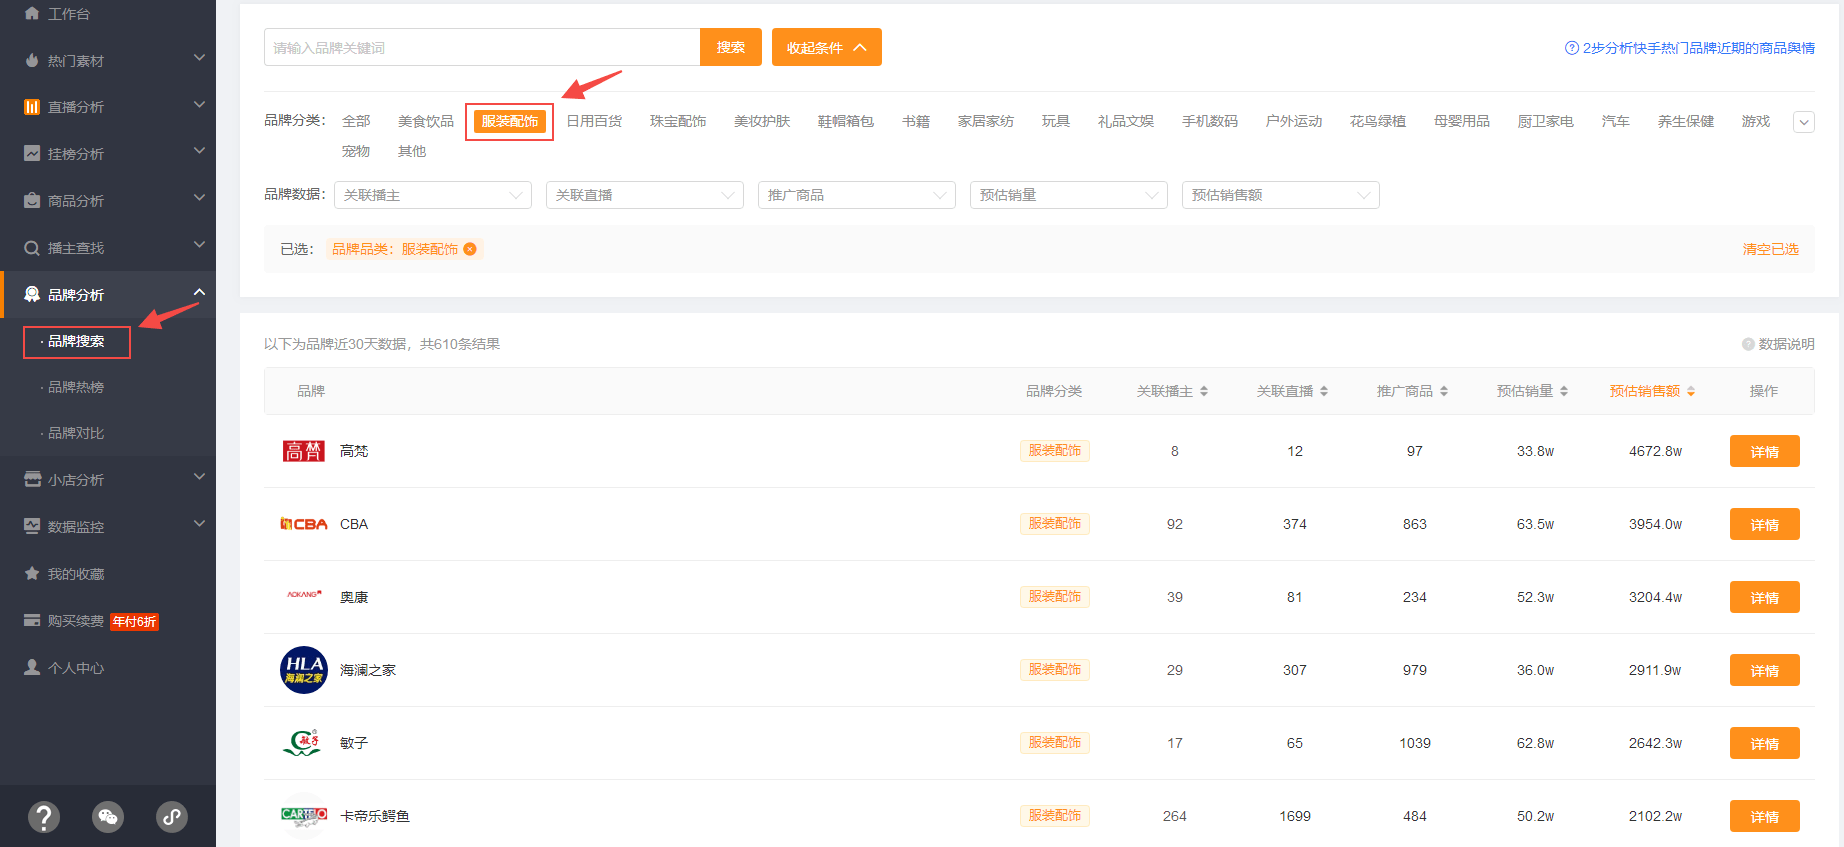Sort by 预估销售额 column arrows
Screen dimensions: 1844x847
click(x=1691, y=391)
